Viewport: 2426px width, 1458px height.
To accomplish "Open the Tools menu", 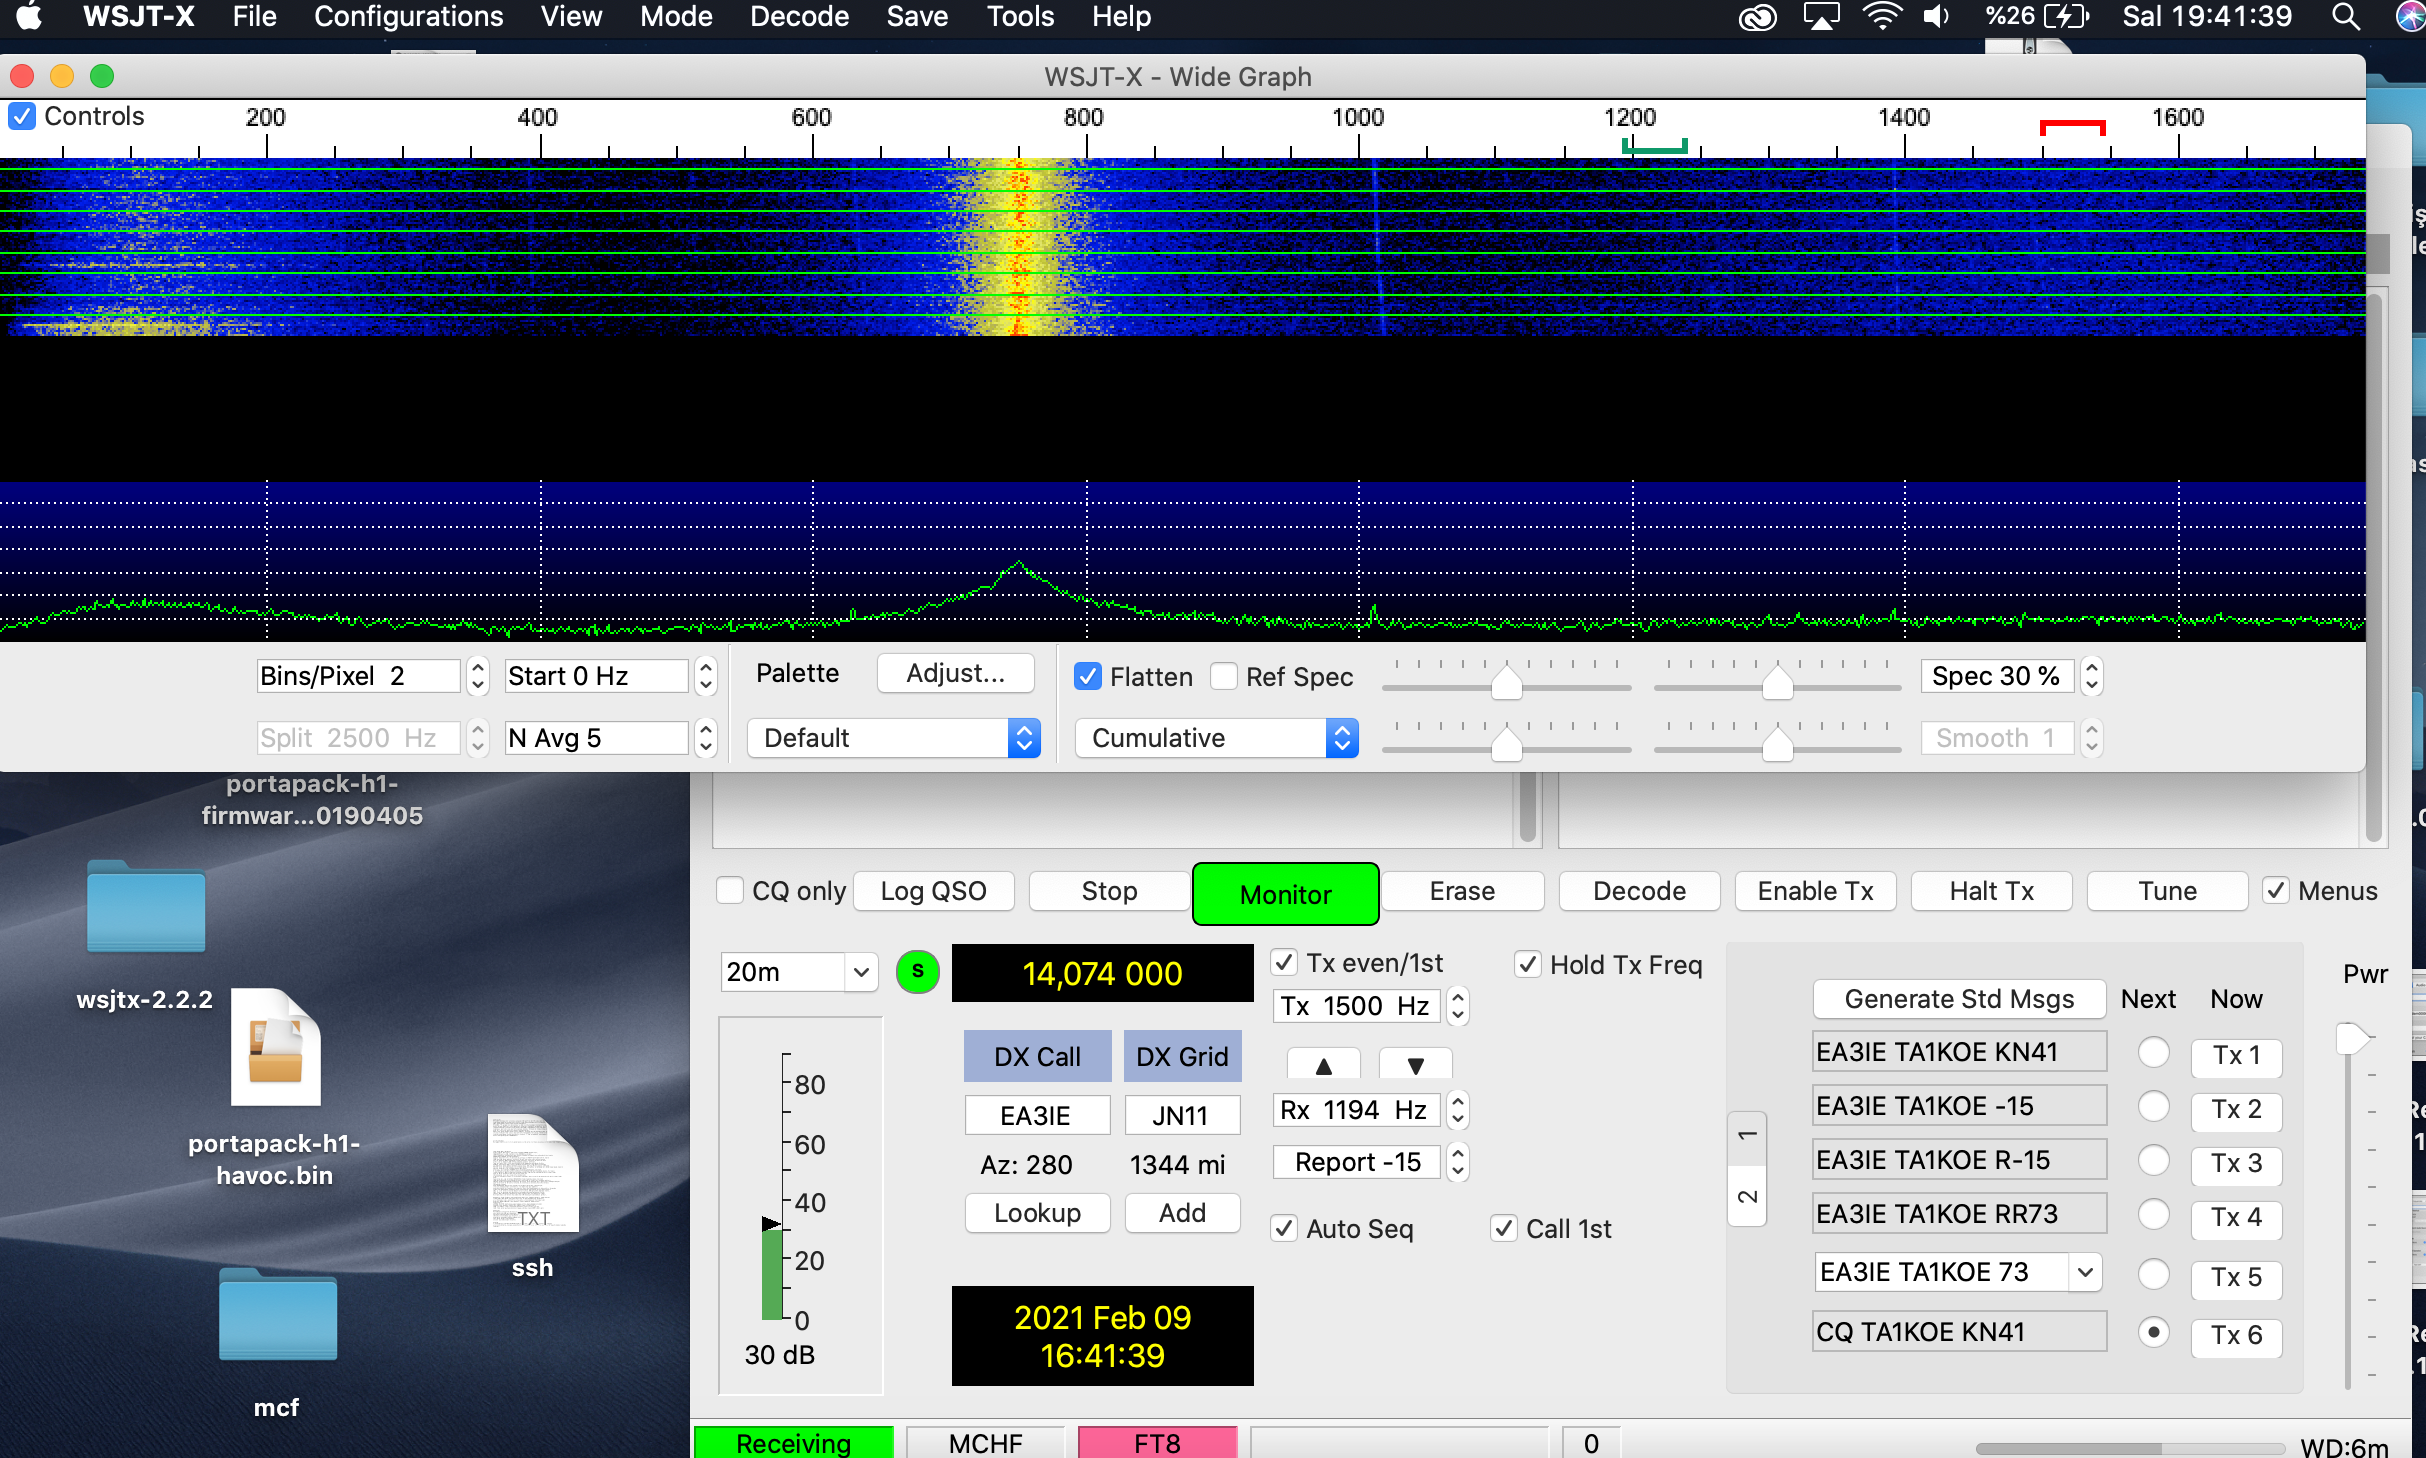I will tap(1020, 17).
